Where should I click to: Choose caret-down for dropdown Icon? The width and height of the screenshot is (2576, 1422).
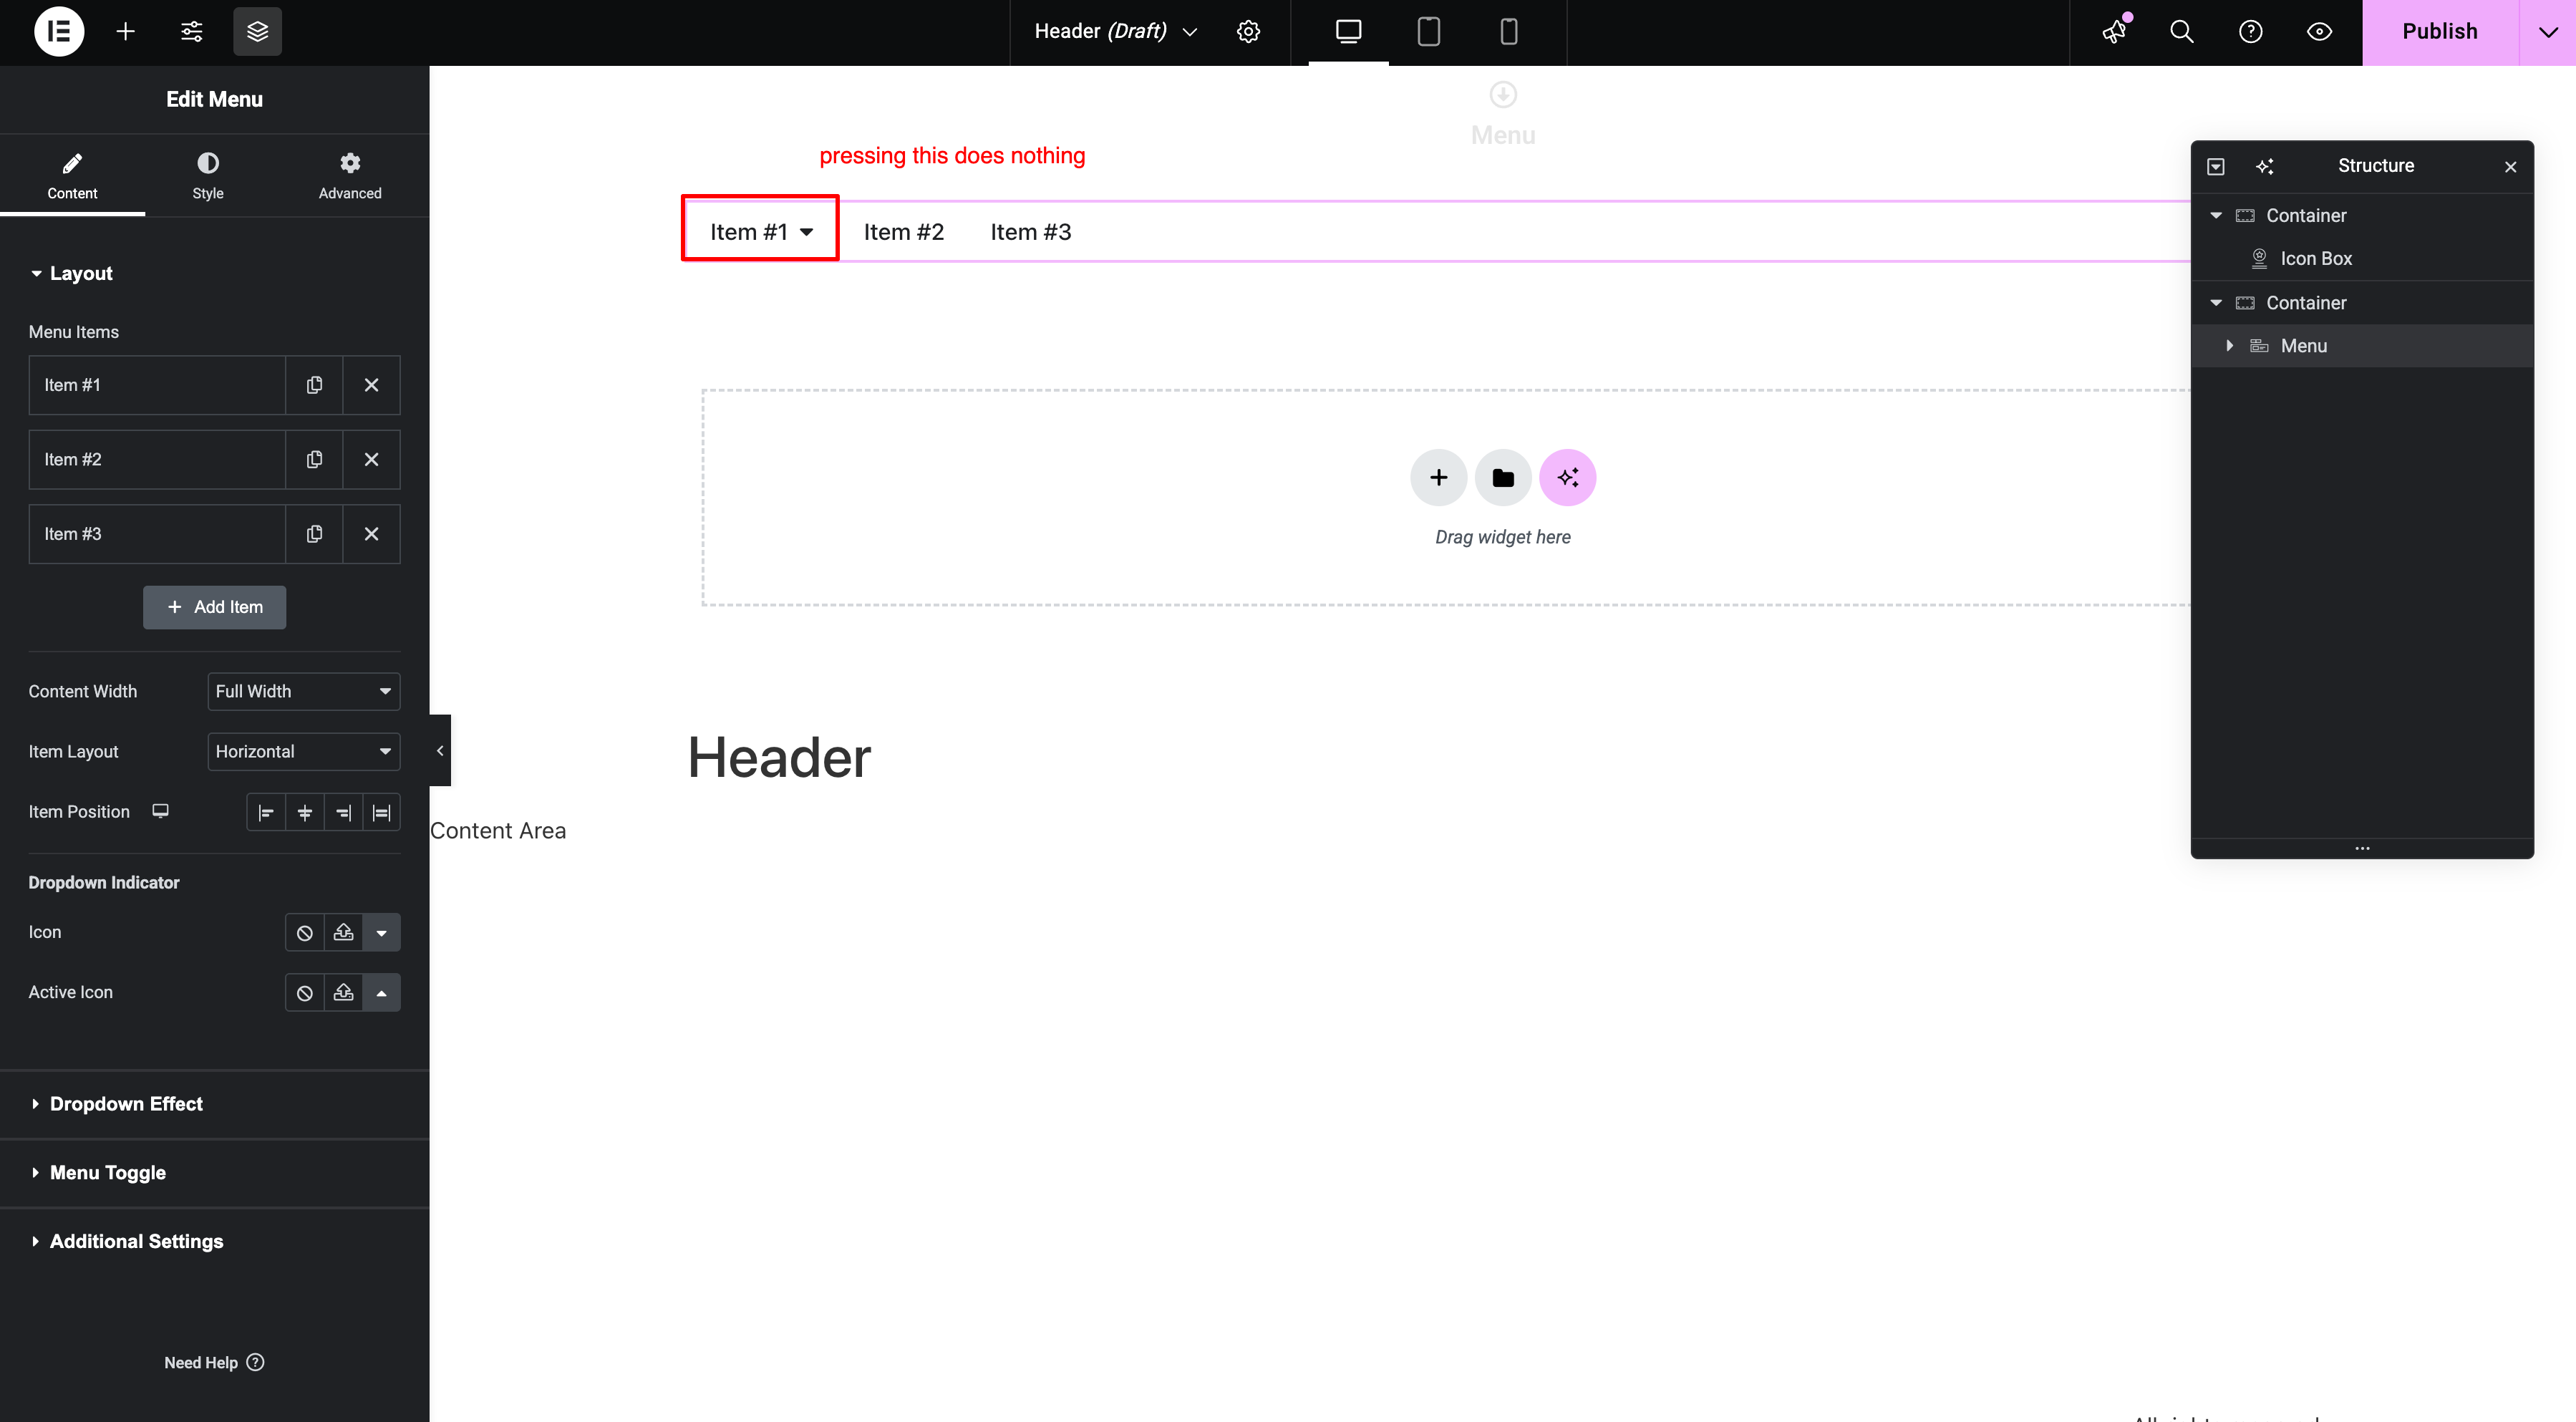[x=381, y=932]
